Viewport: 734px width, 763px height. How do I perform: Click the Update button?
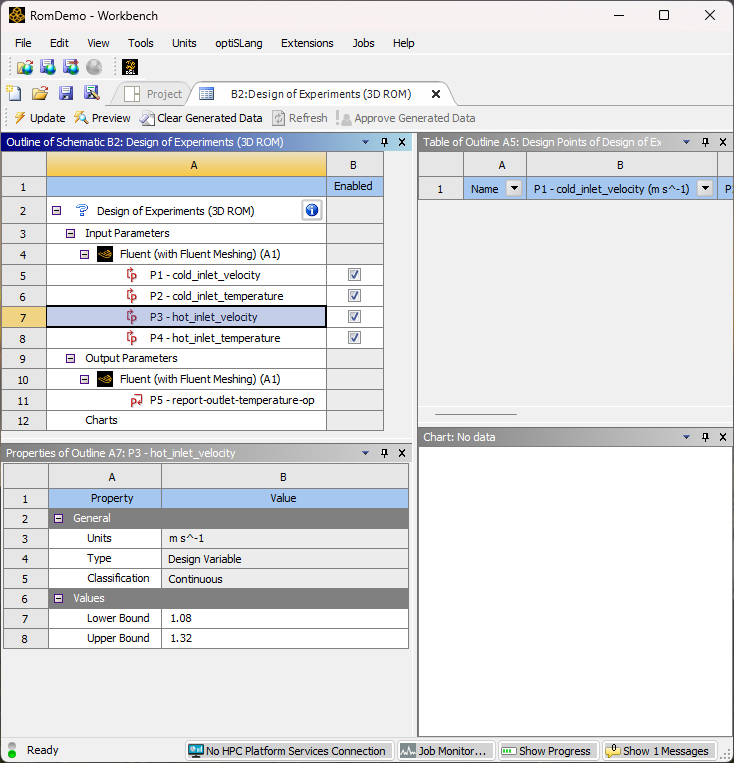click(39, 118)
